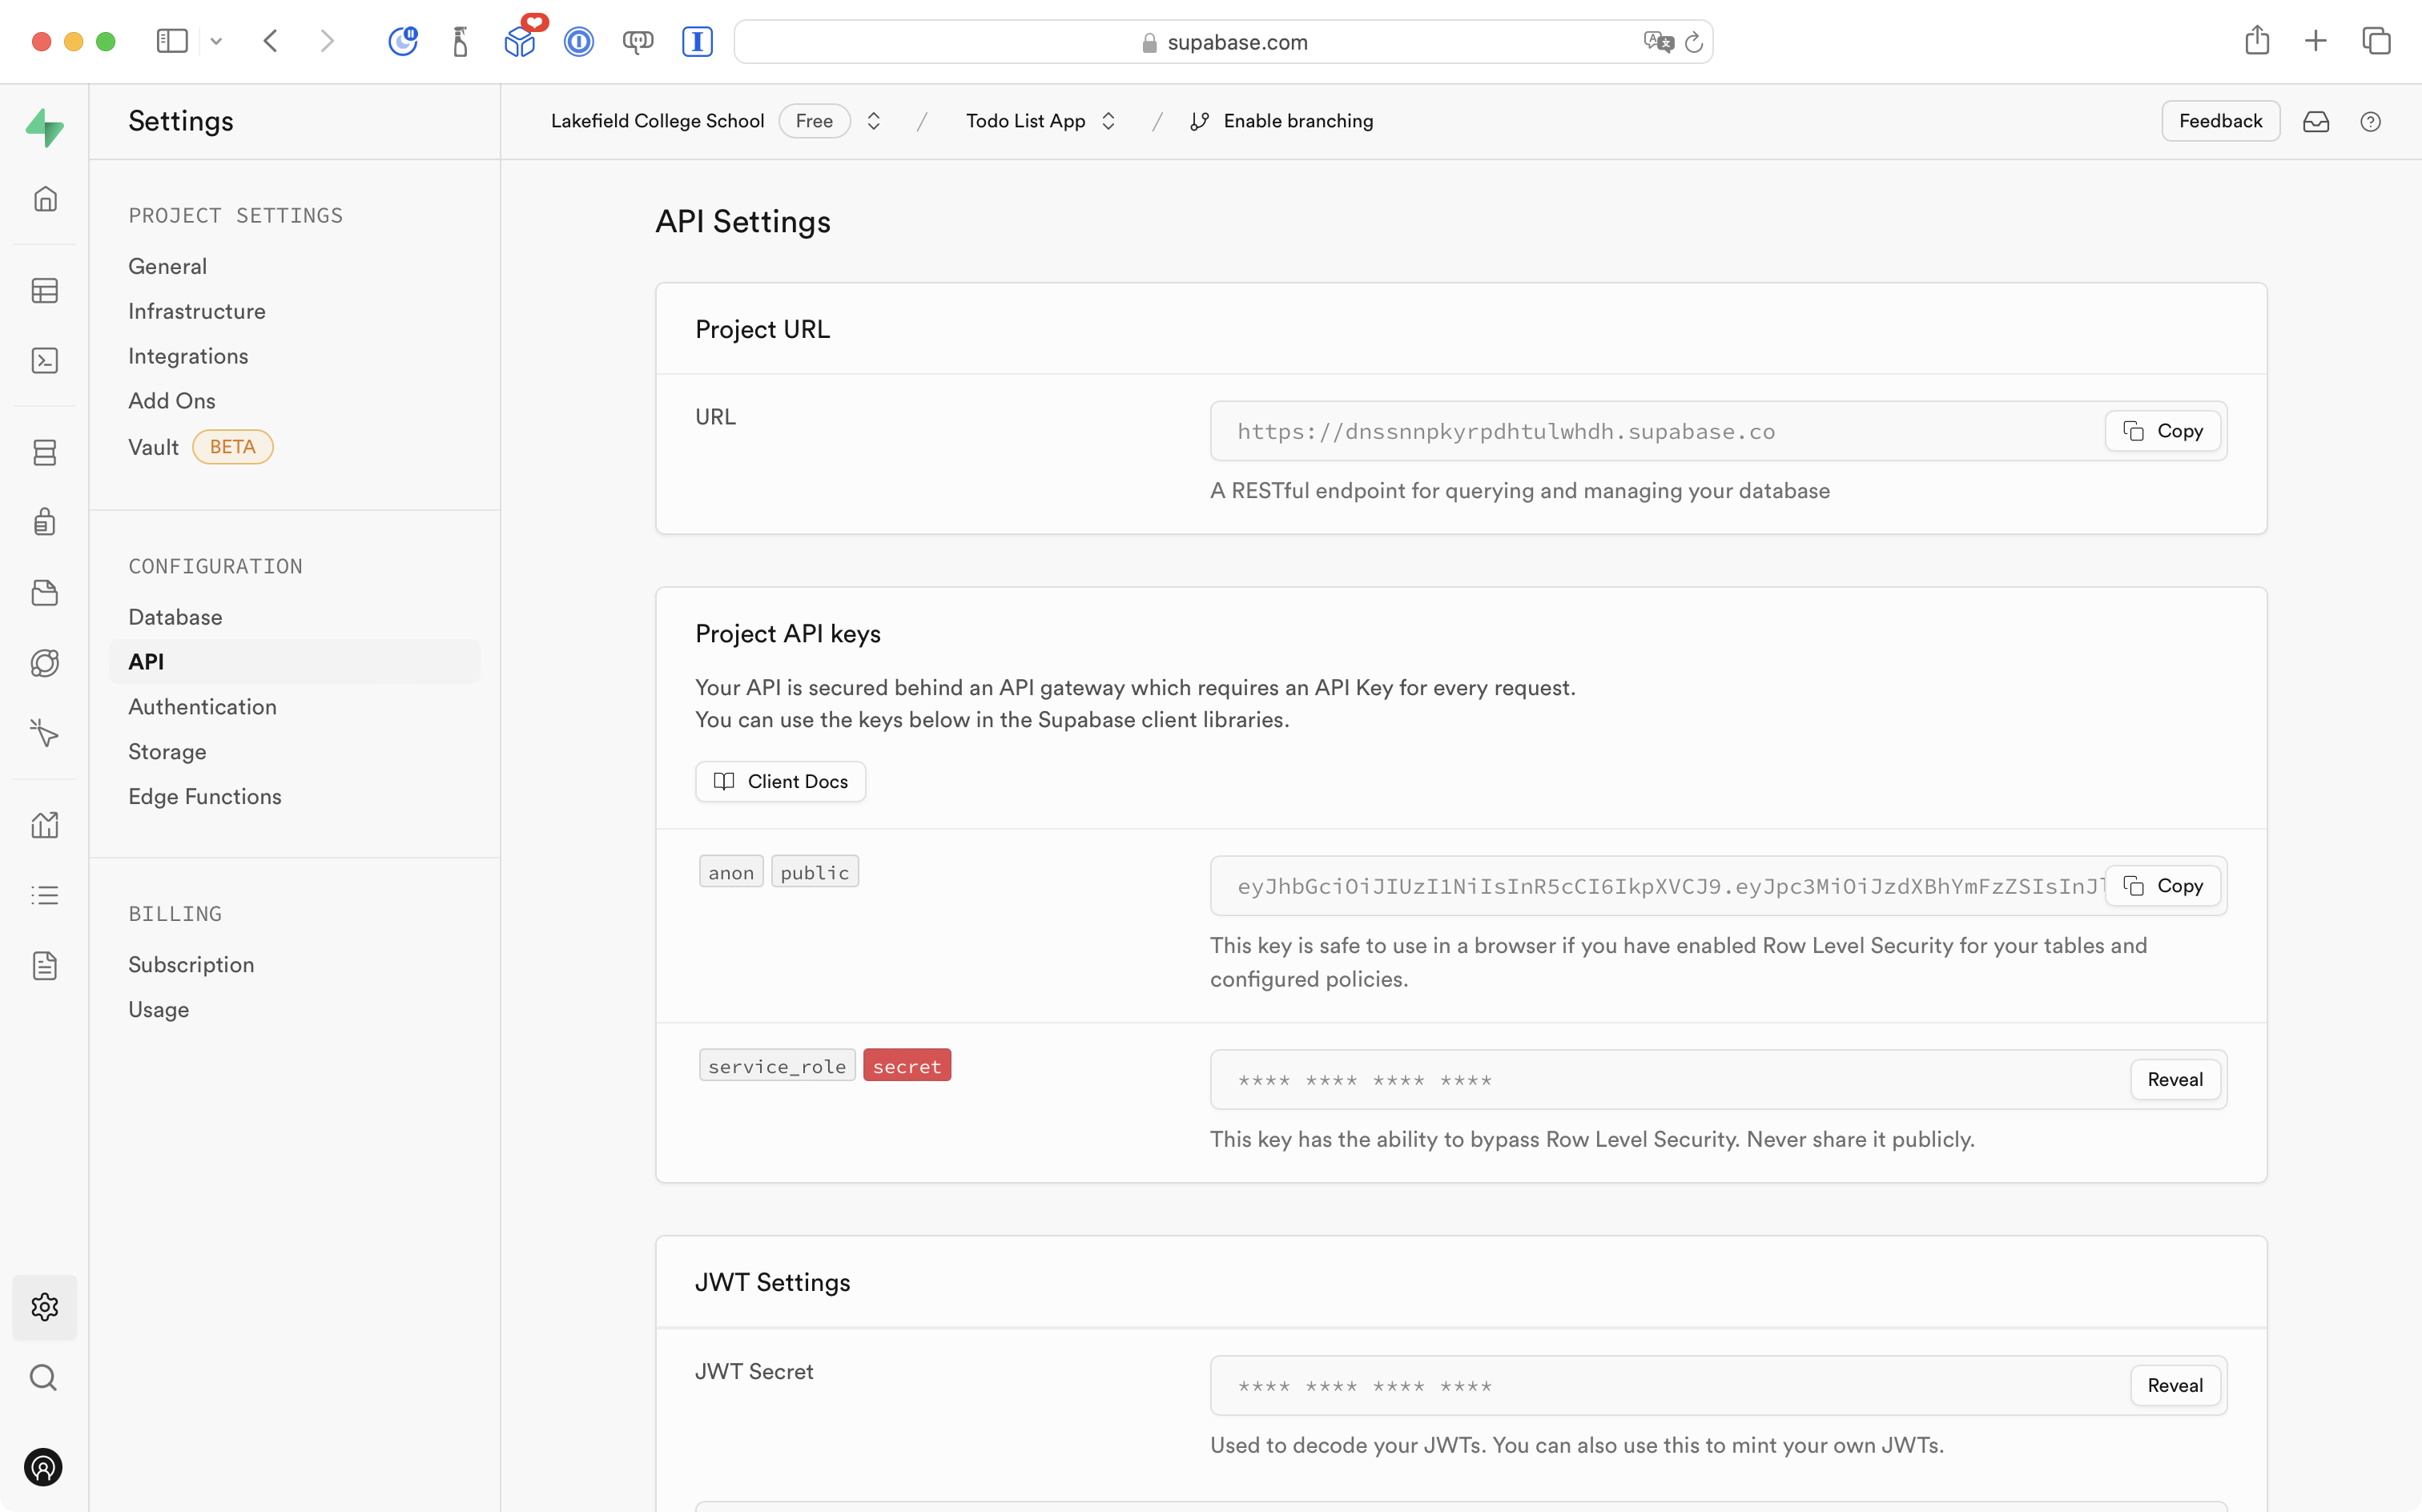The image size is (2422, 1512).
Task: Select Authentication under Configuration
Action: (x=202, y=706)
